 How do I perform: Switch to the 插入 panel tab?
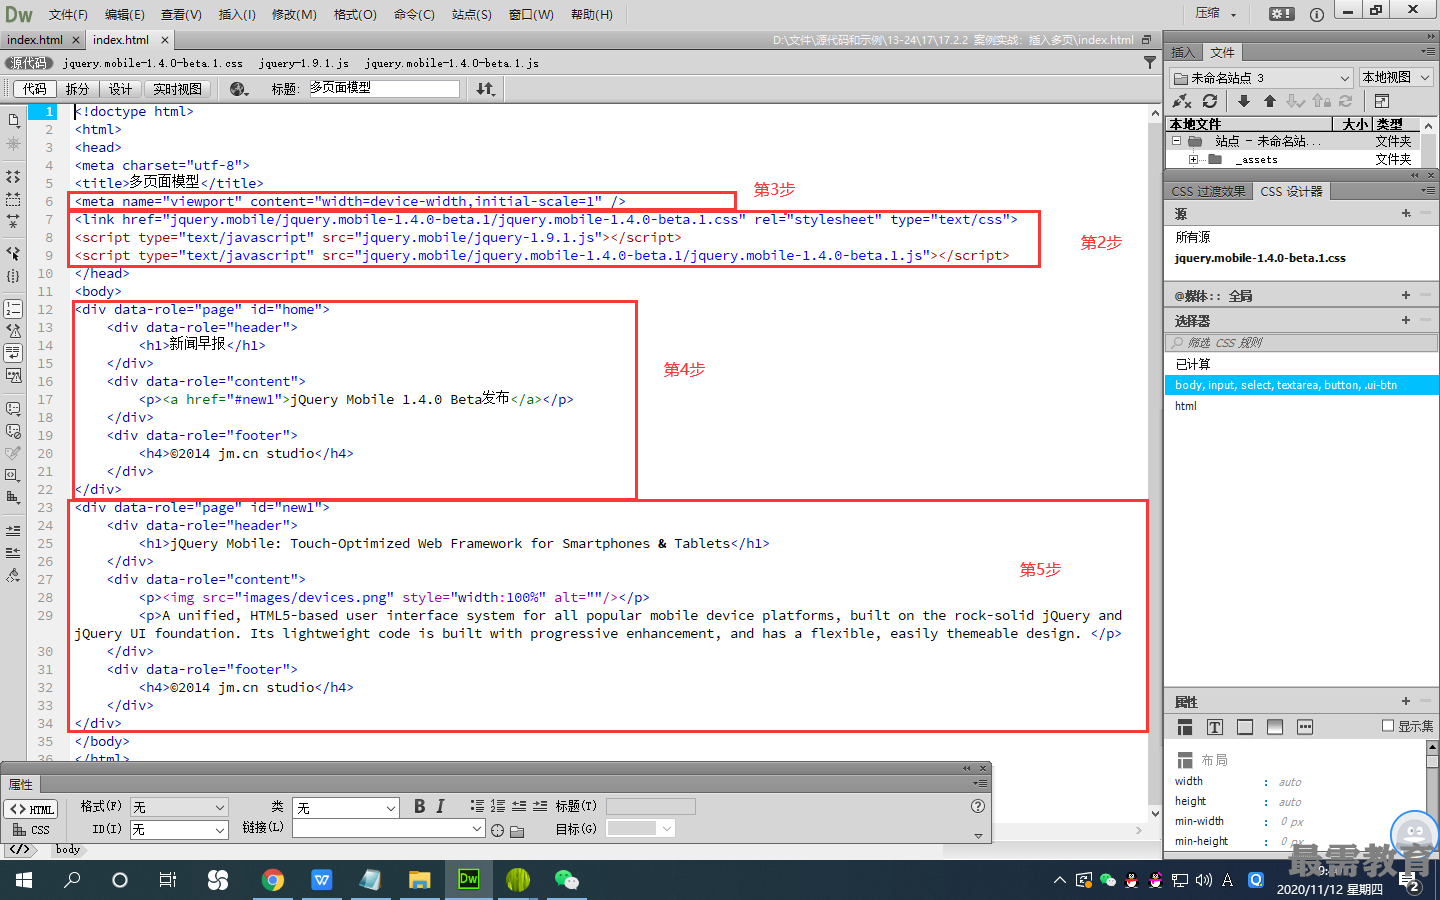tap(1183, 52)
